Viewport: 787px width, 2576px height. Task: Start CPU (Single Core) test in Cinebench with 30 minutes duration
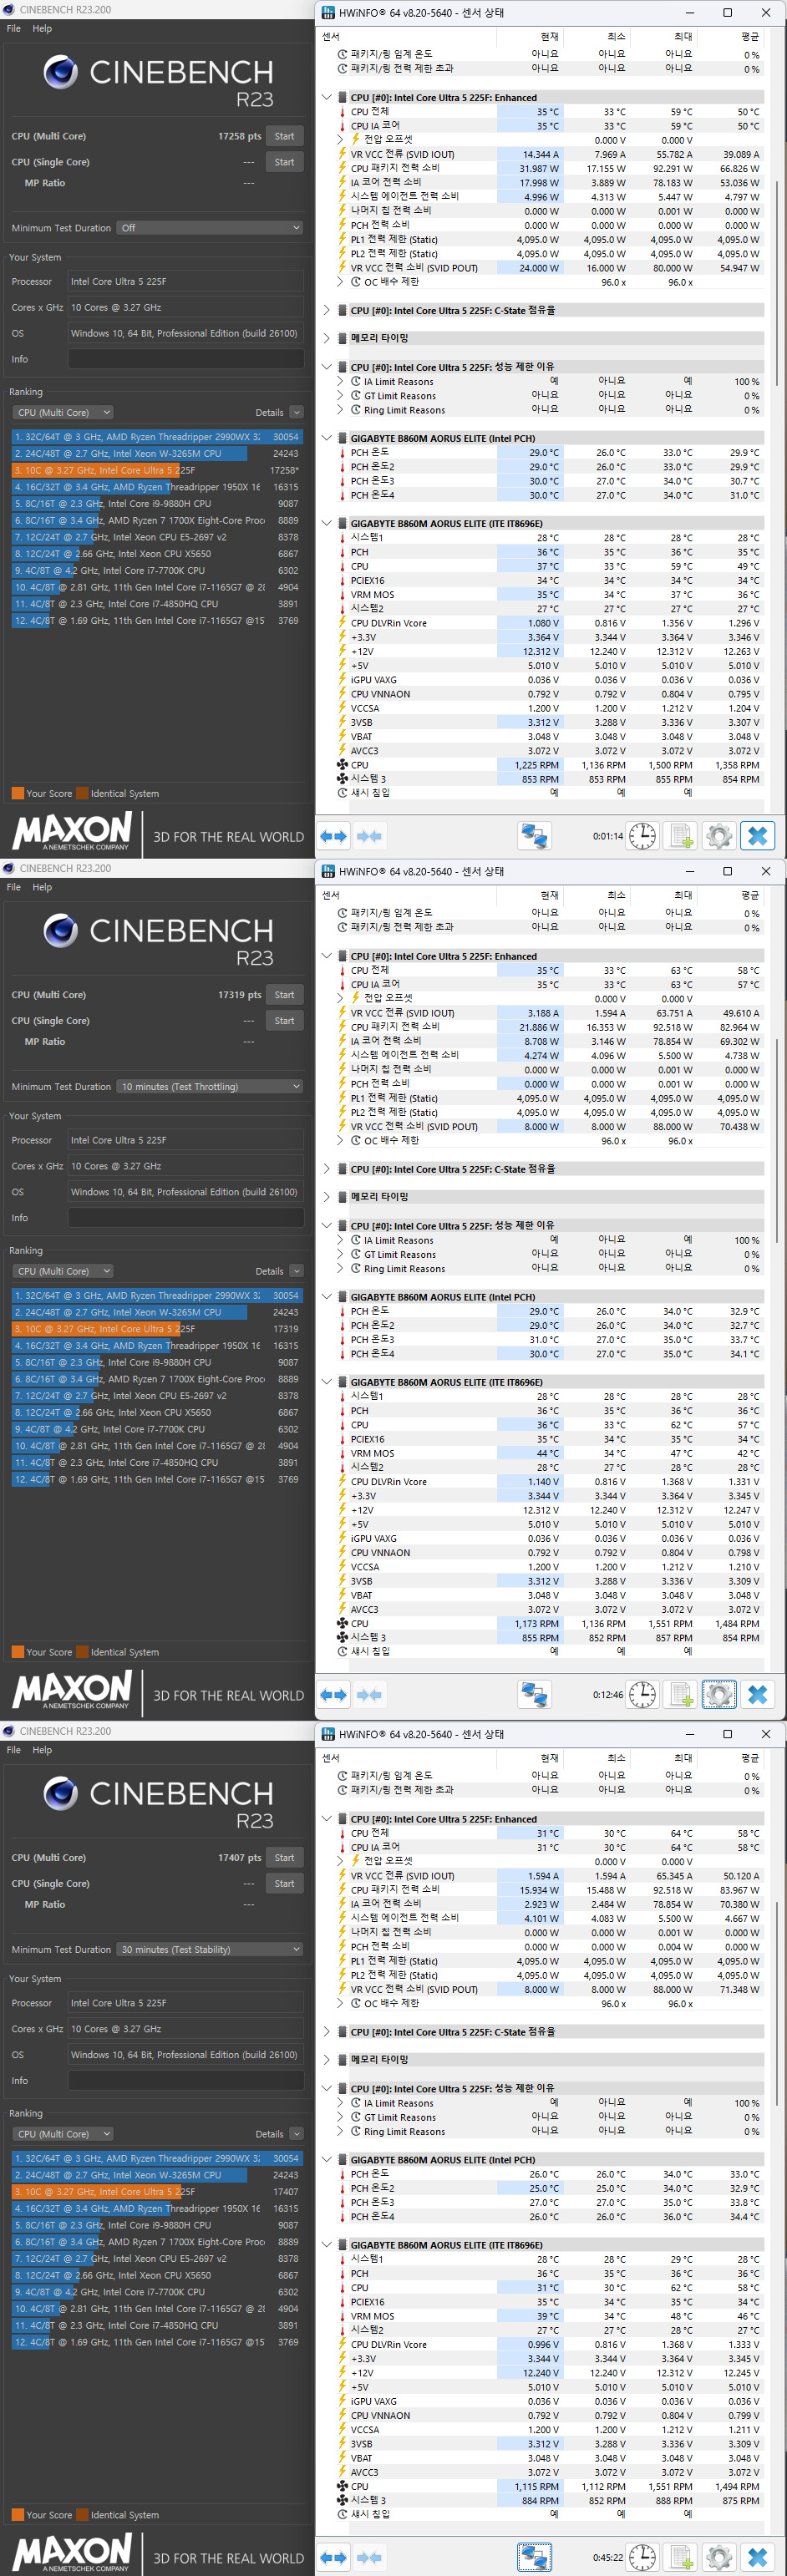[x=284, y=1883]
